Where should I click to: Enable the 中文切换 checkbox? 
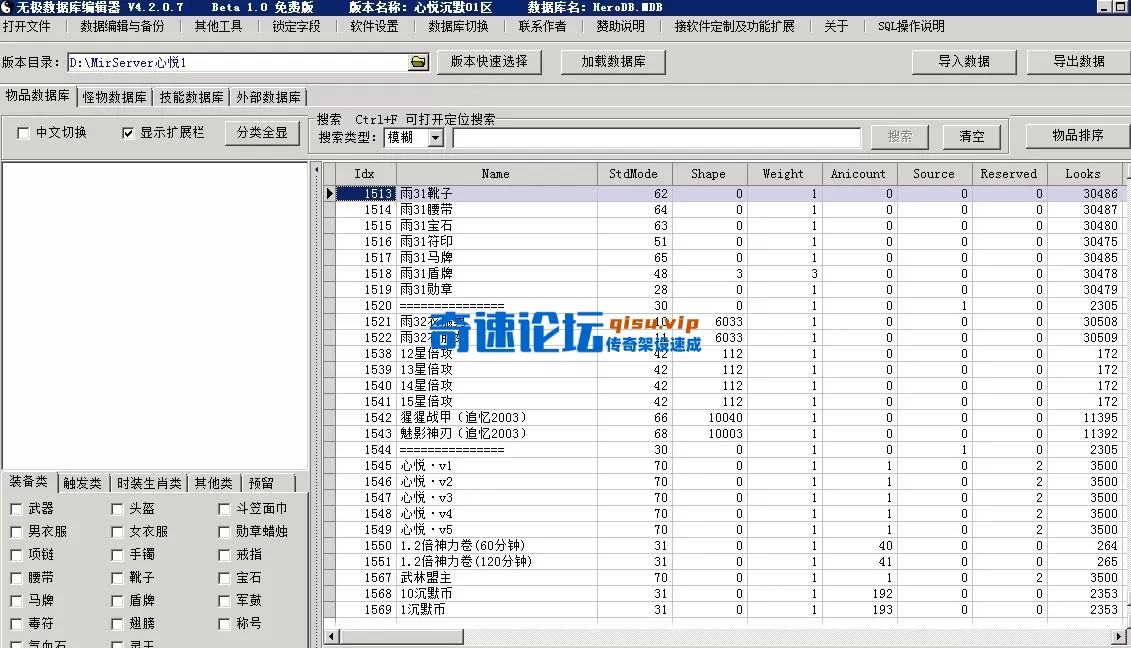click(x=23, y=133)
